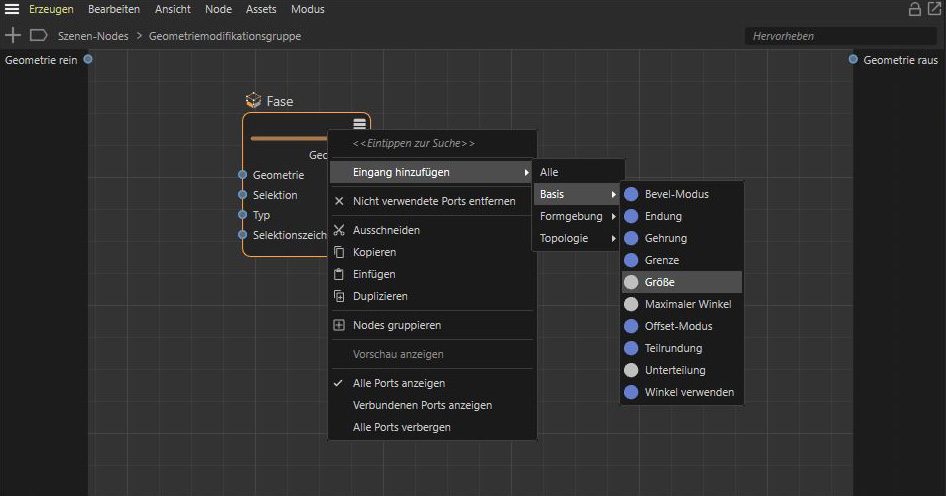Click the Fase node menu icon
The width and height of the screenshot is (946, 496).
[x=359, y=124]
